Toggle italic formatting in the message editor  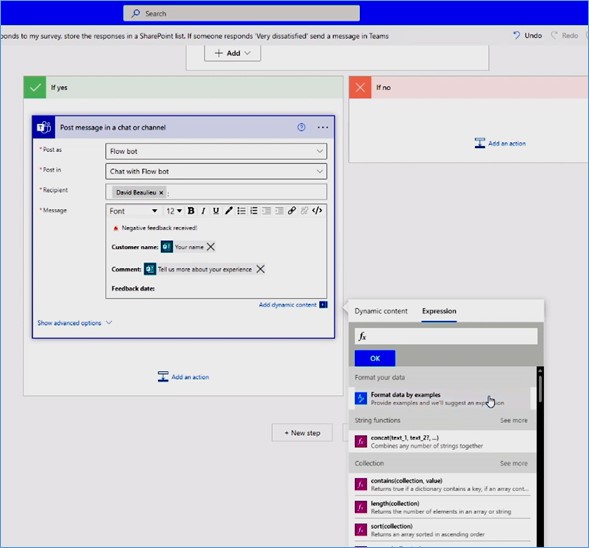click(x=203, y=211)
